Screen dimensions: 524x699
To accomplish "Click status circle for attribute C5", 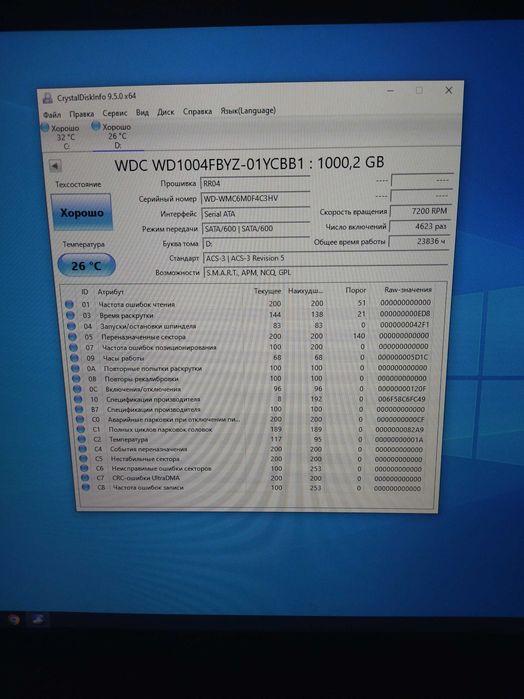I will (84, 459).
